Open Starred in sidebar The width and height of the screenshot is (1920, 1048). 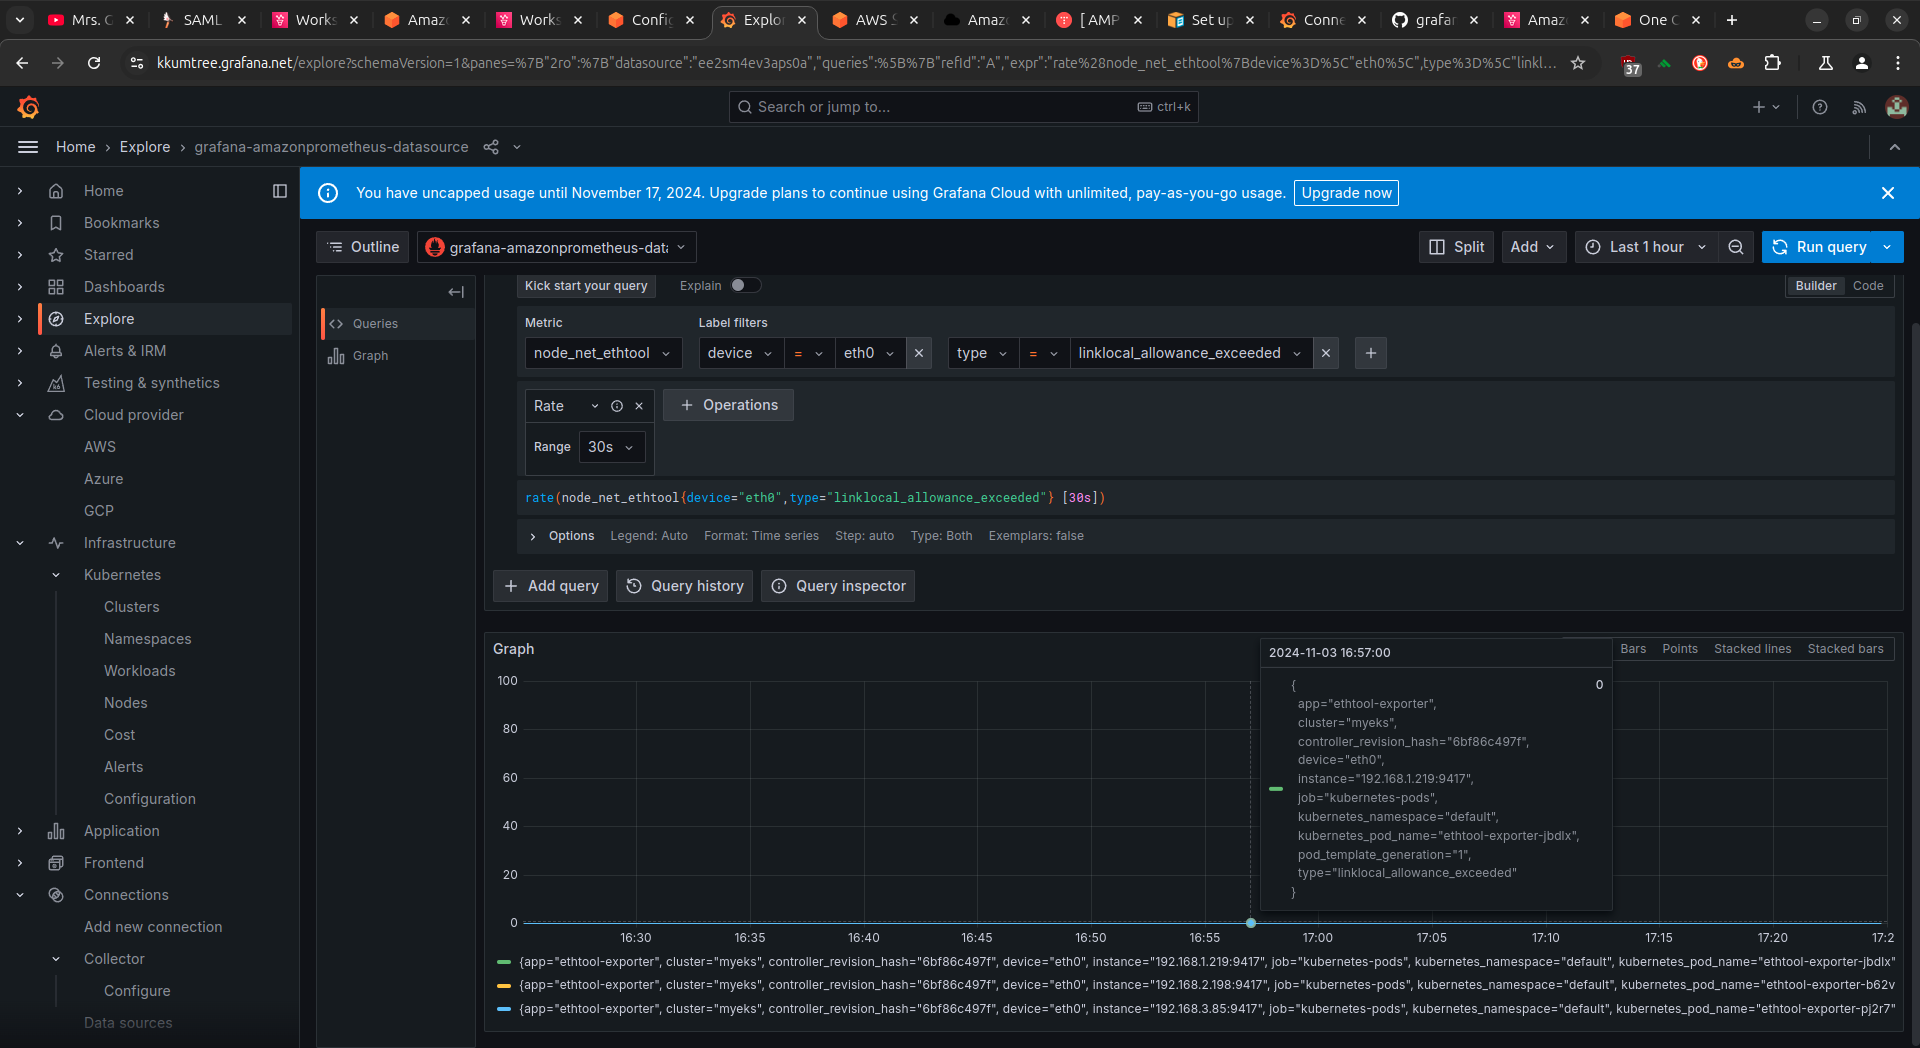tap(109, 255)
